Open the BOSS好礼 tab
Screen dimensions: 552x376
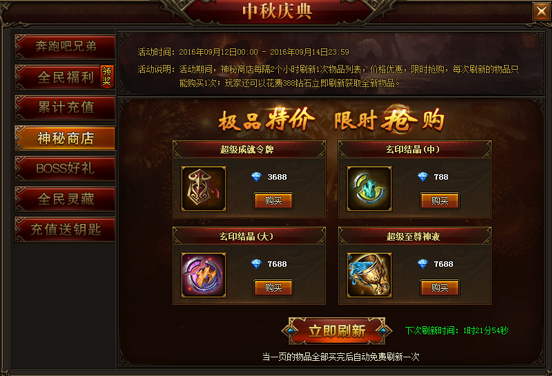(x=65, y=169)
